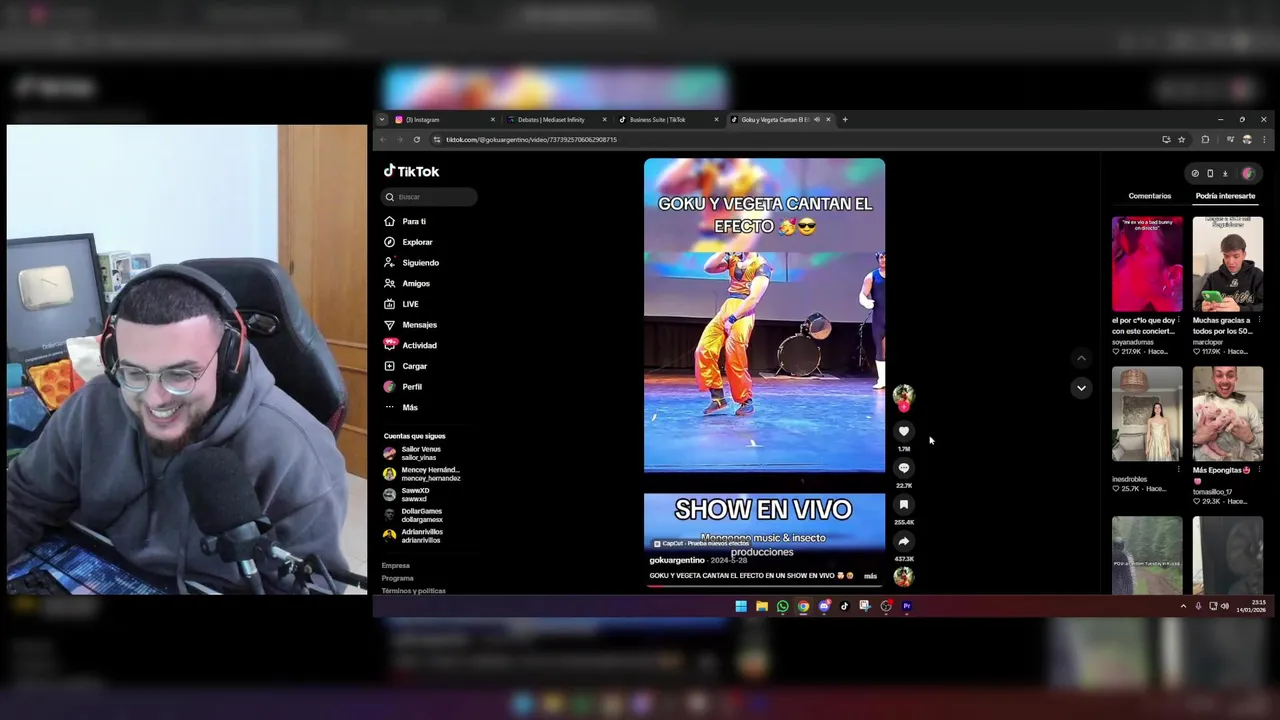Focus the Buscar search field

(x=429, y=197)
